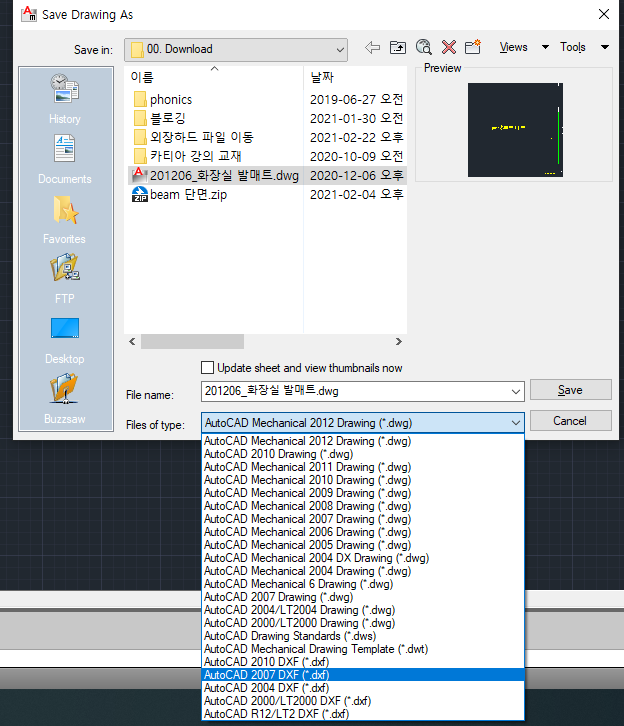This screenshot has height=726, width=624.
Task: Click date 2019-06-27 of phonics folder
Action: 356,100
